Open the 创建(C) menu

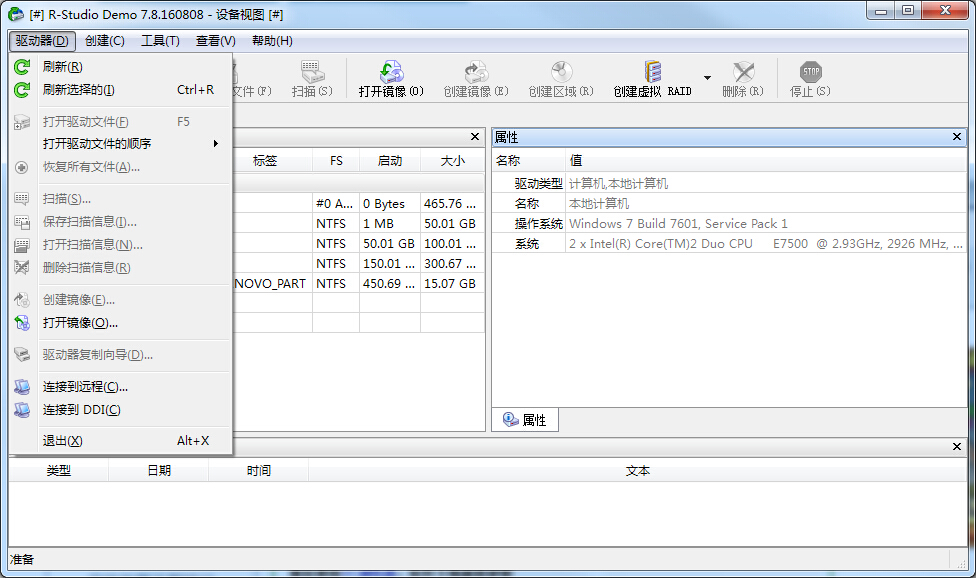click(x=103, y=40)
